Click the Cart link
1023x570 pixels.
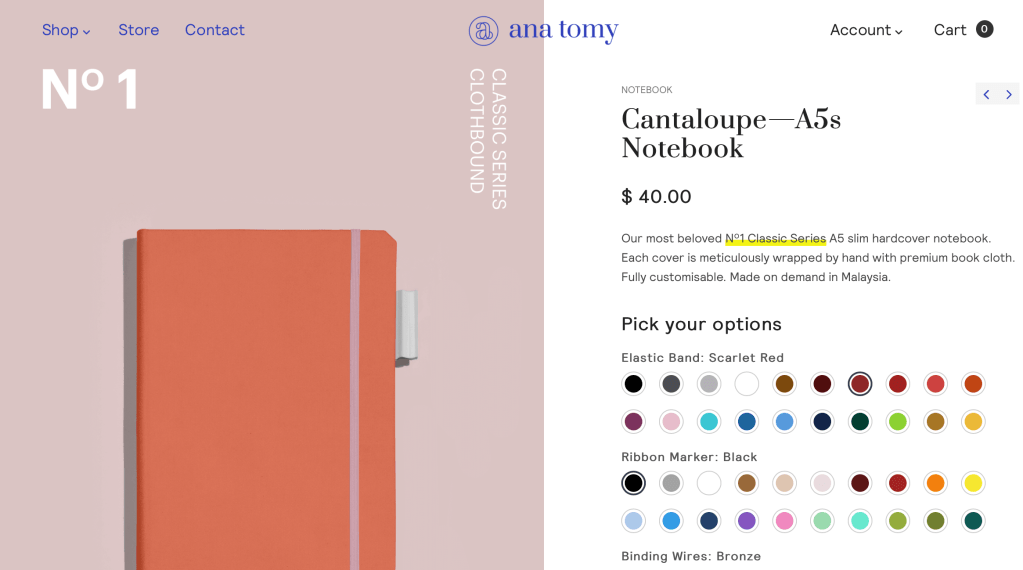pyautogui.click(x=950, y=30)
